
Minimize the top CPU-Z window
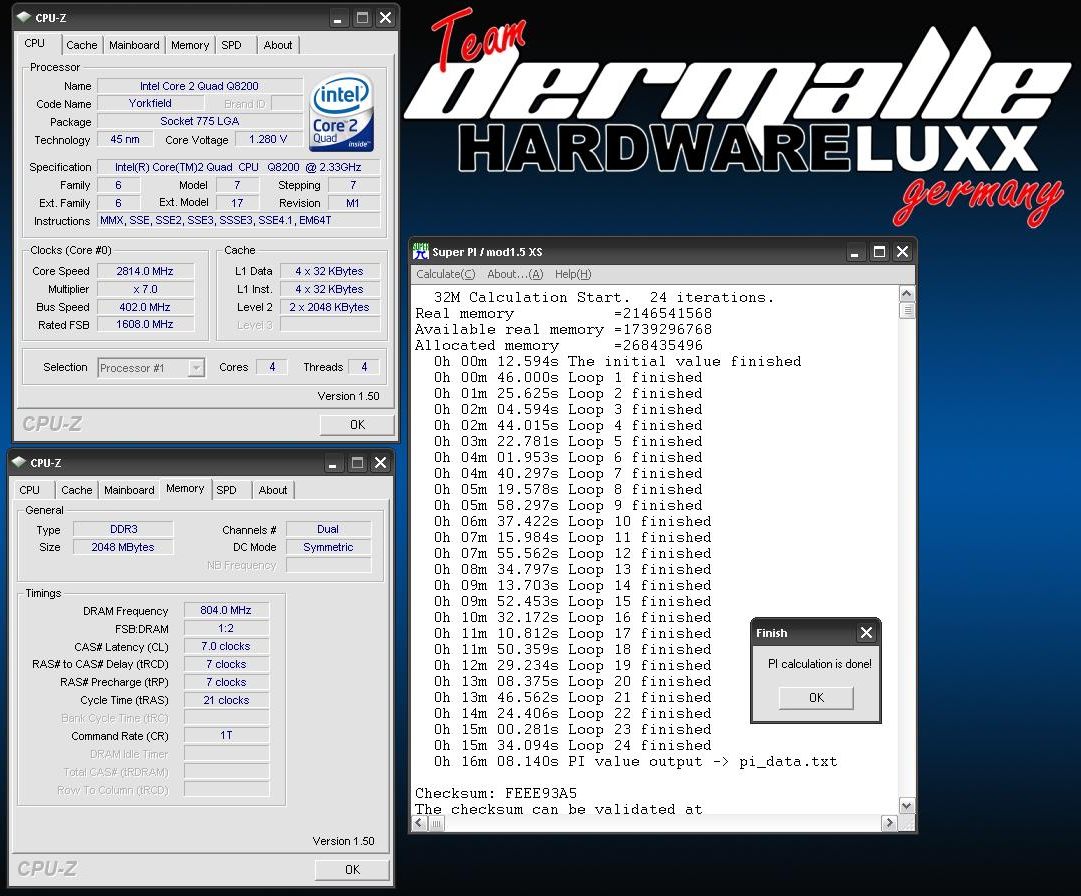337,18
